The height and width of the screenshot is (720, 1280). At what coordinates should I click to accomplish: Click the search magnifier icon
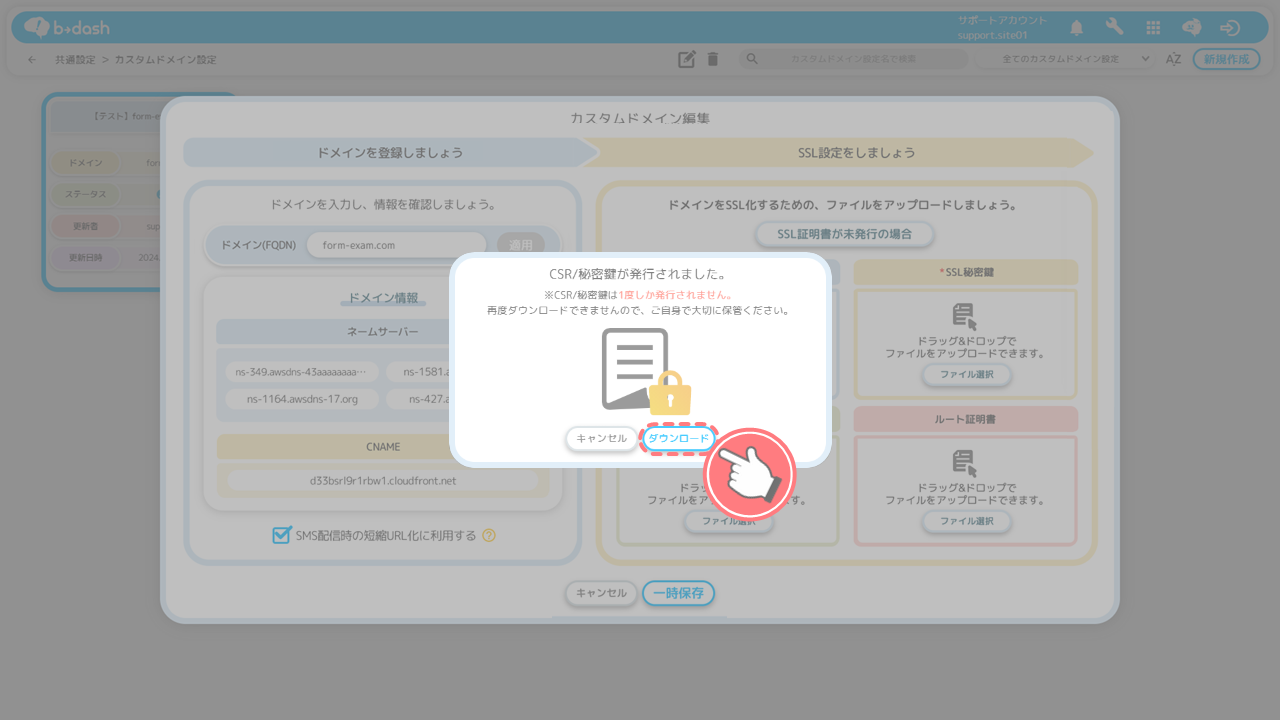click(x=753, y=59)
